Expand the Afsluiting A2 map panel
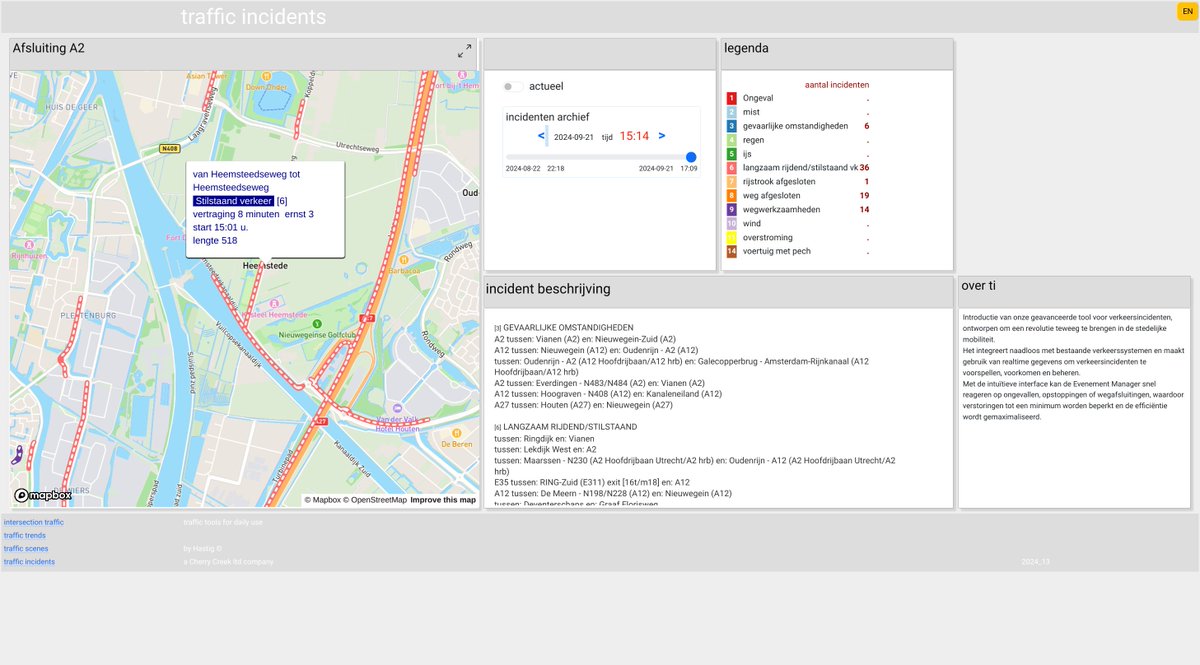 point(464,49)
